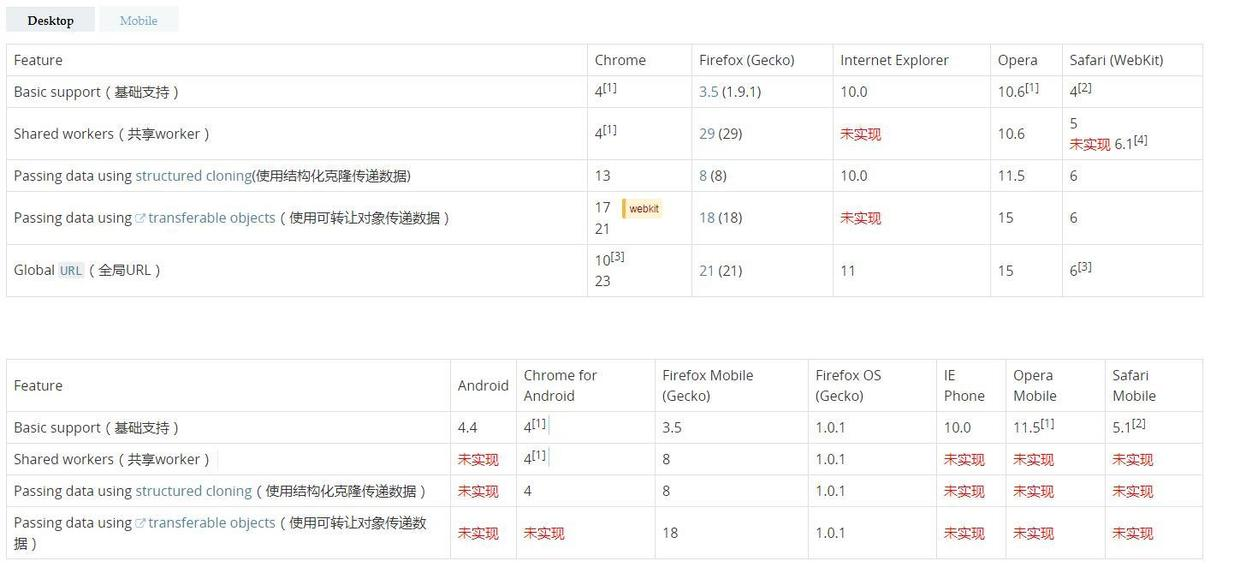1240x567 pixels.
Task: Click footnote [1] next to Chrome basic support
Action: pyautogui.click(x=609, y=88)
